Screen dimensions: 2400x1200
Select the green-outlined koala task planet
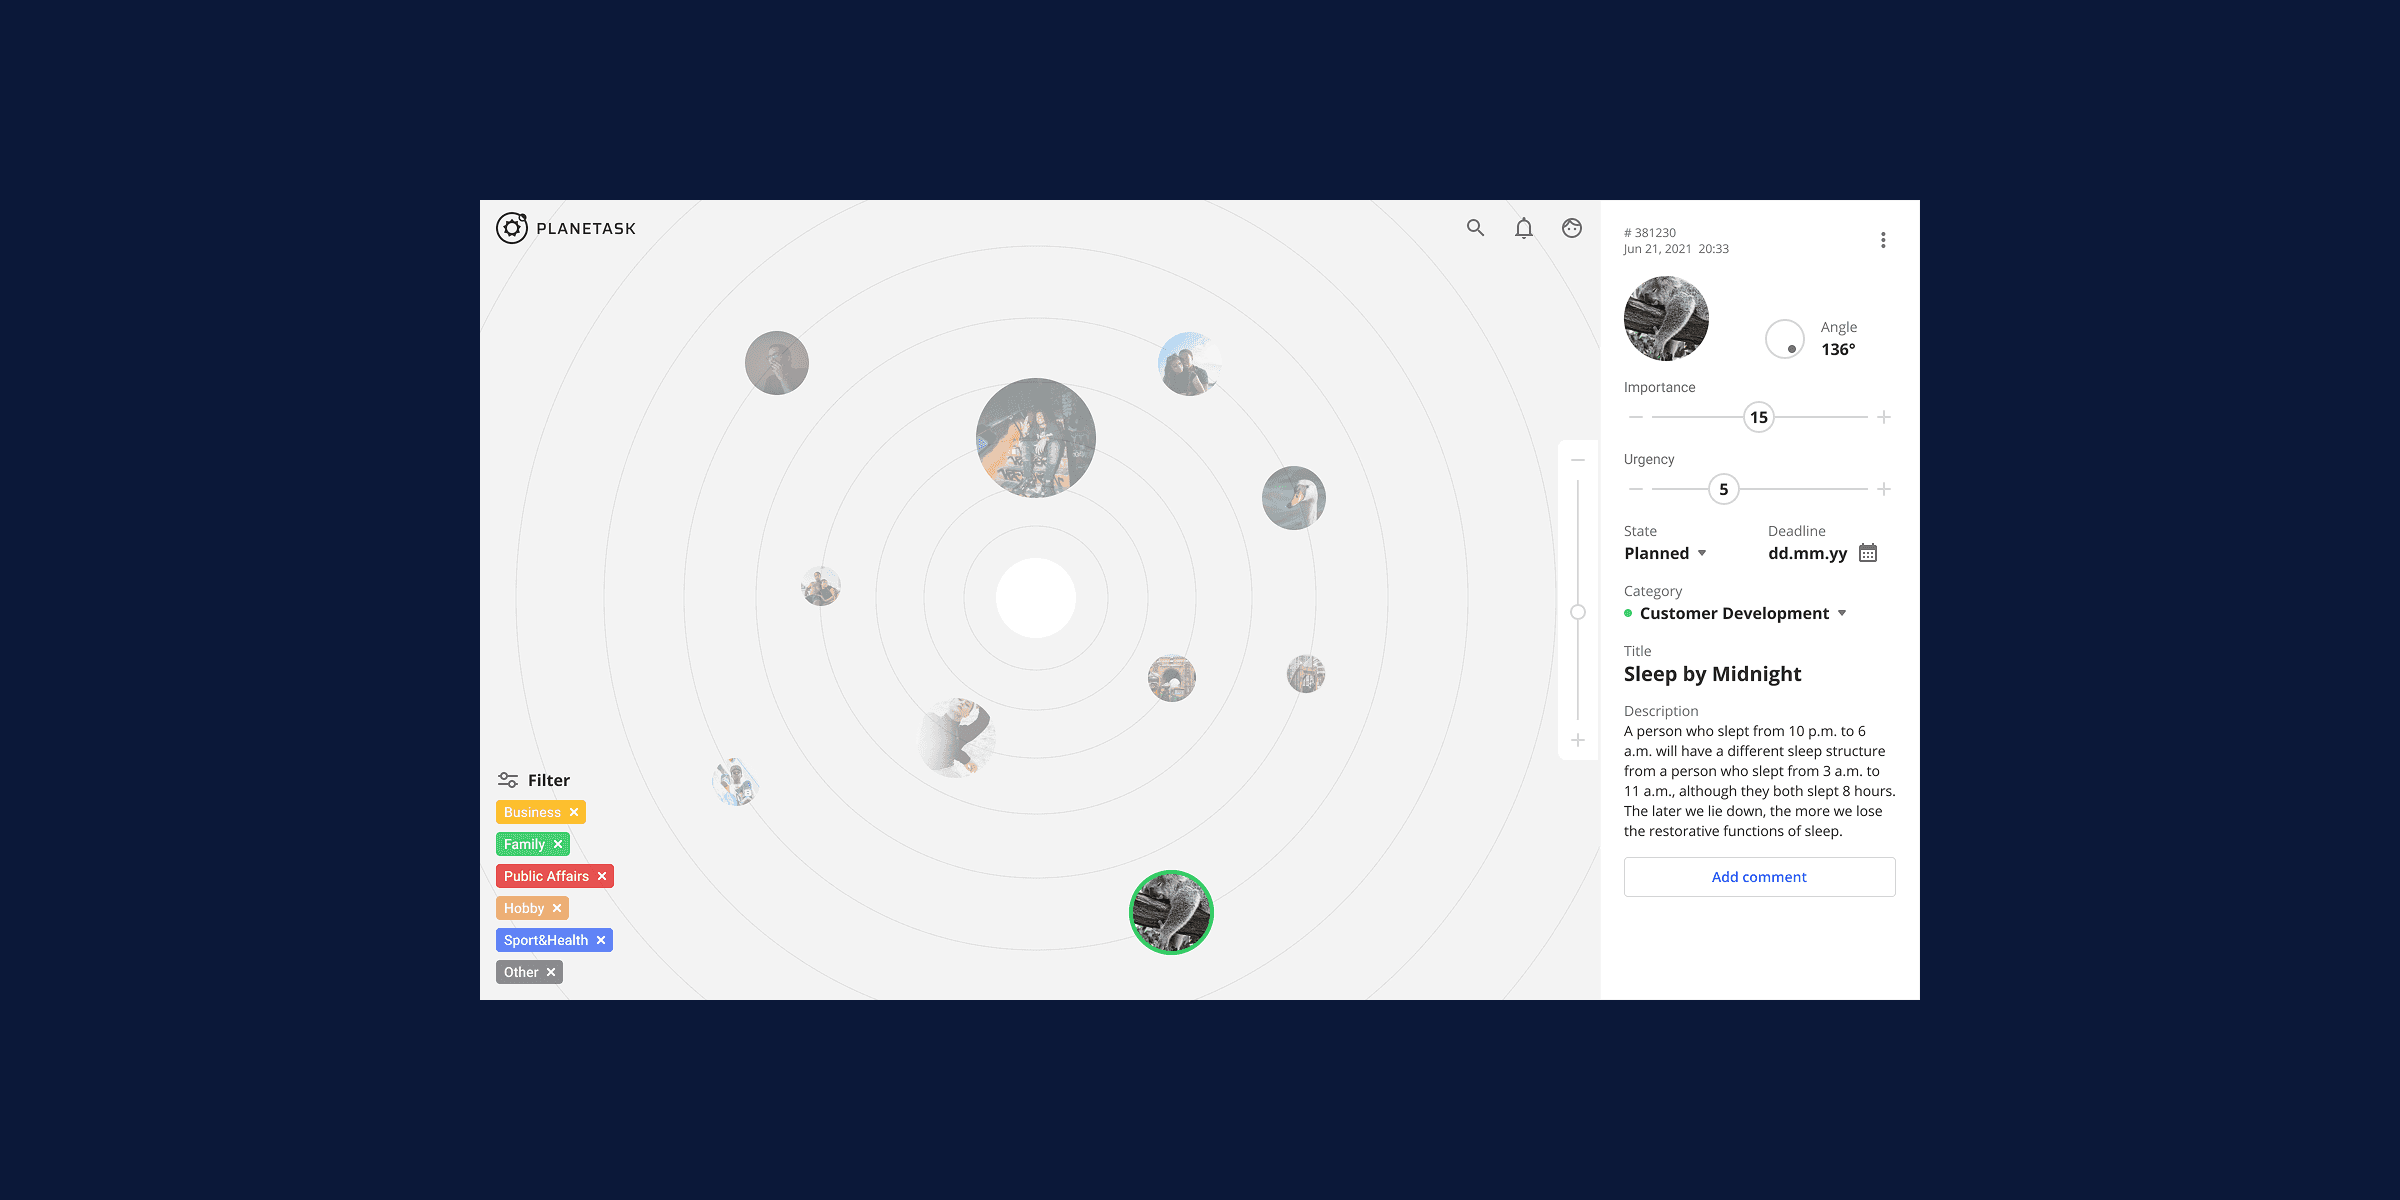pos(1171,912)
